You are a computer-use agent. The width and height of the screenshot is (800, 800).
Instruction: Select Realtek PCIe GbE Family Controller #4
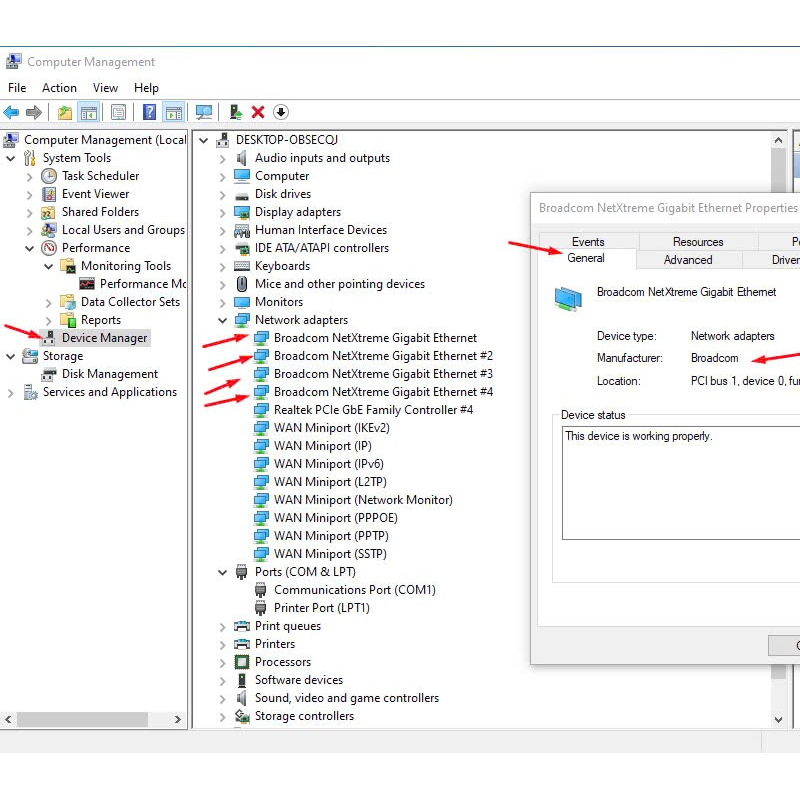(x=373, y=410)
